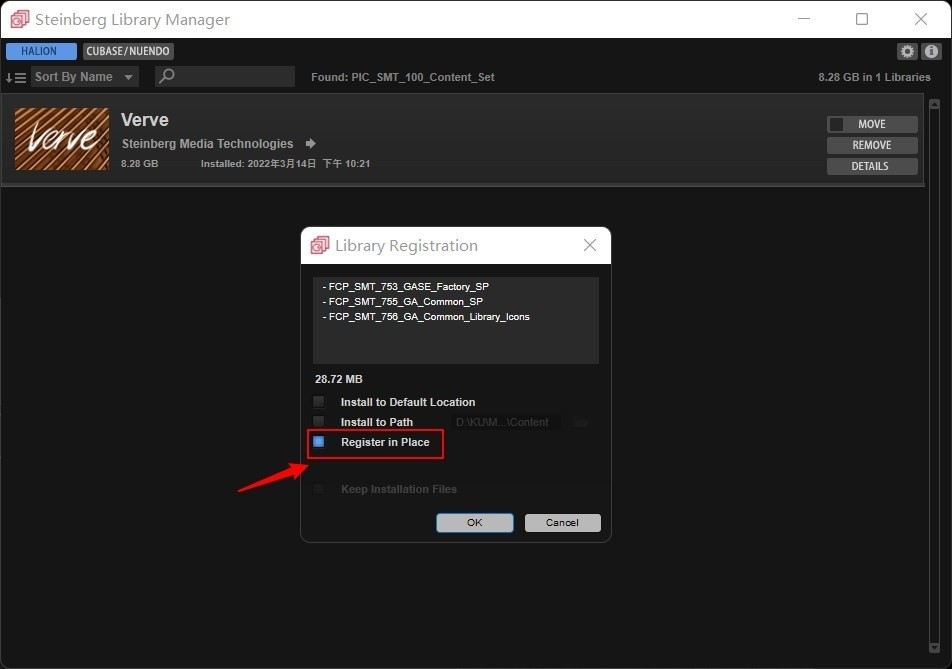Click the library search input field
Image resolution: width=952 pixels, height=669 pixels.
click(x=225, y=76)
